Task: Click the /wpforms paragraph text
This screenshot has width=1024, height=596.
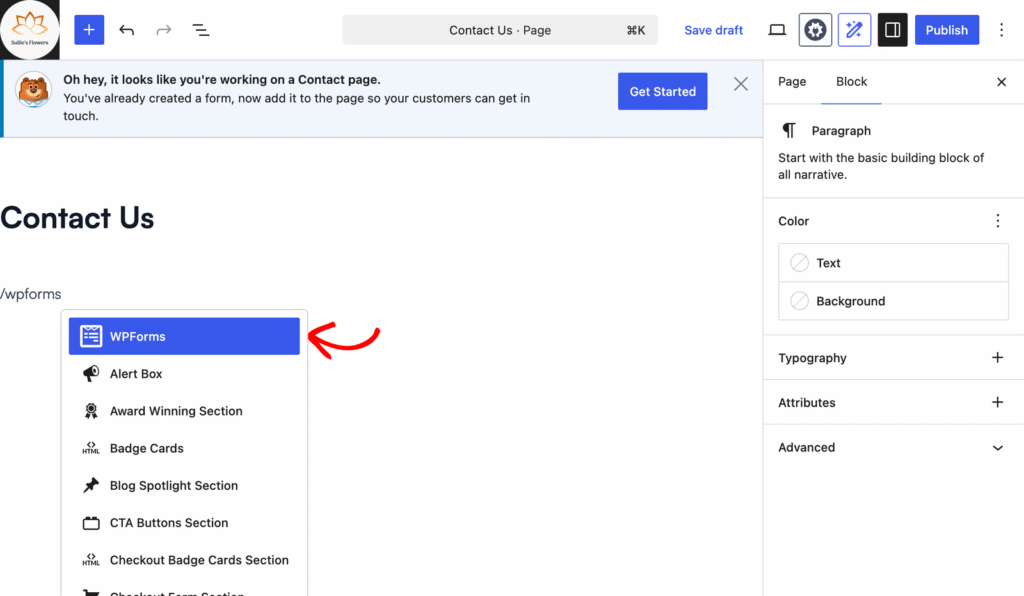Action: 31,294
